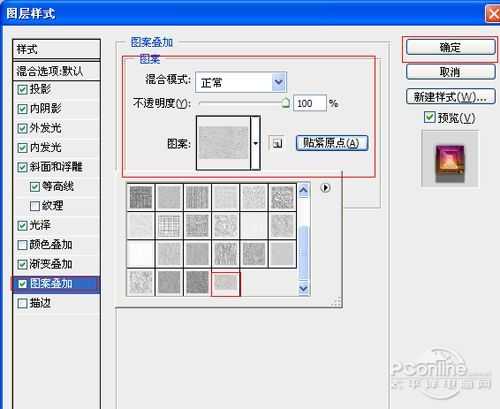Close the 图层样式 dialog window

tap(493, 15)
